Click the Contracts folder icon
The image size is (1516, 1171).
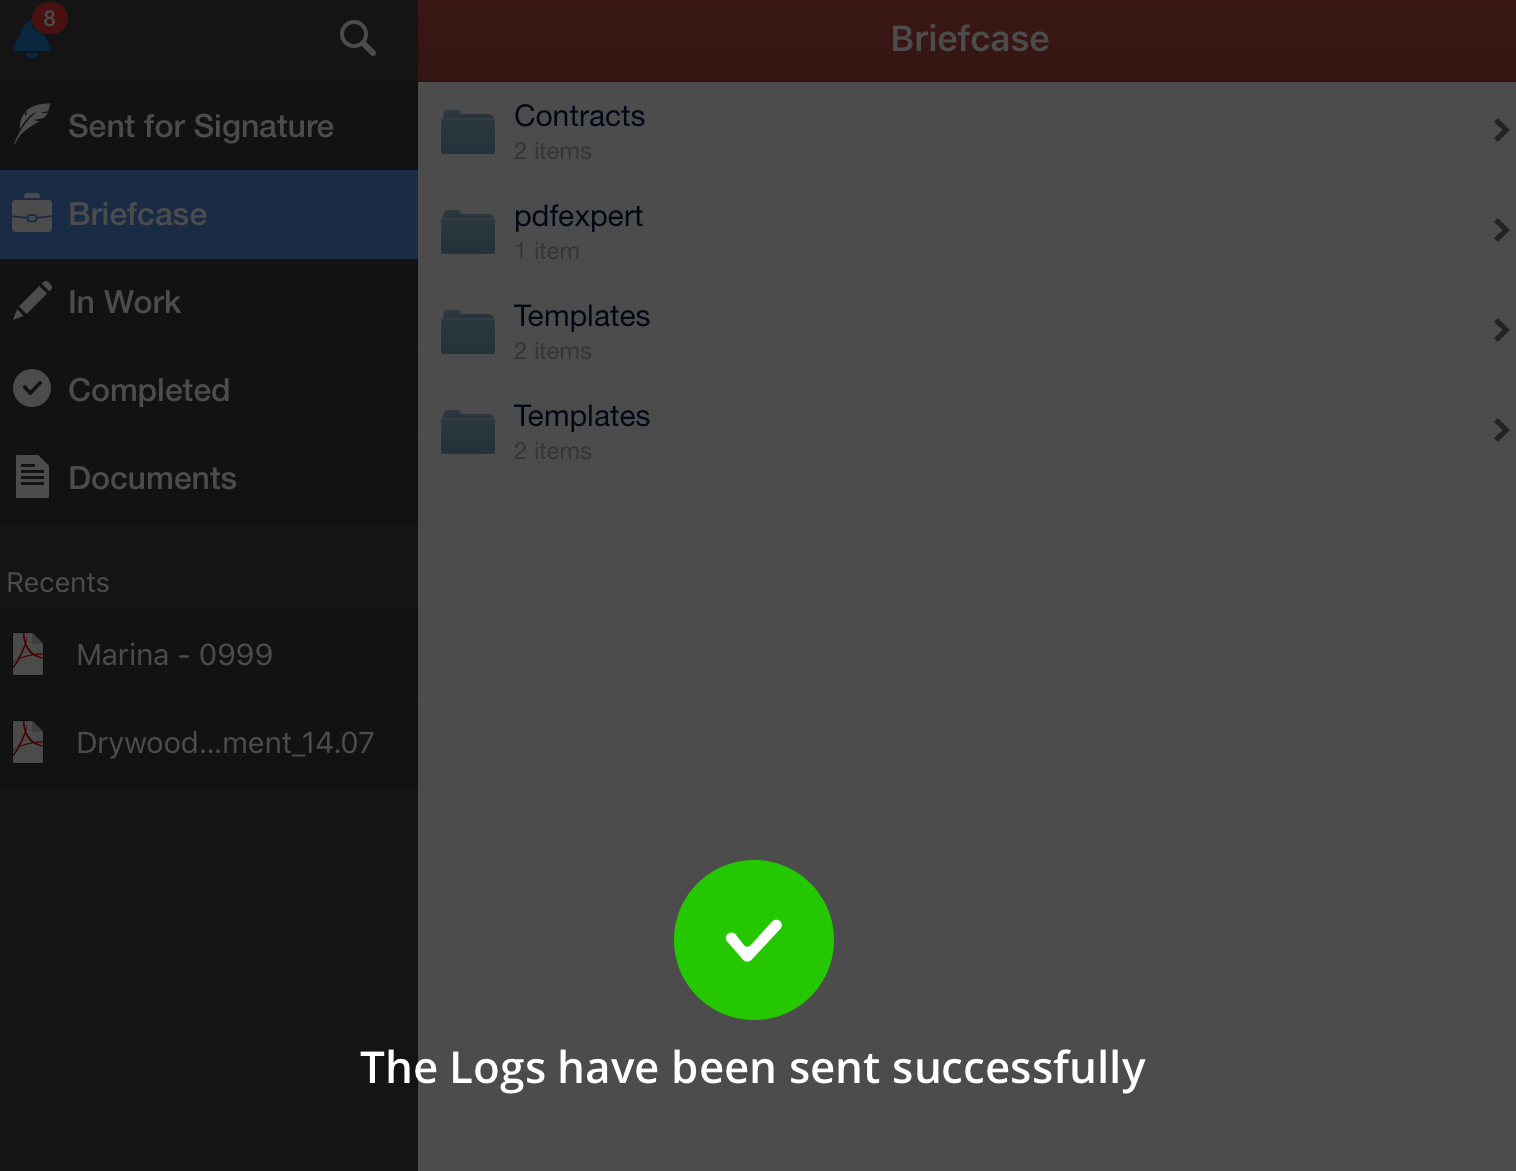[x=468, y=132]
